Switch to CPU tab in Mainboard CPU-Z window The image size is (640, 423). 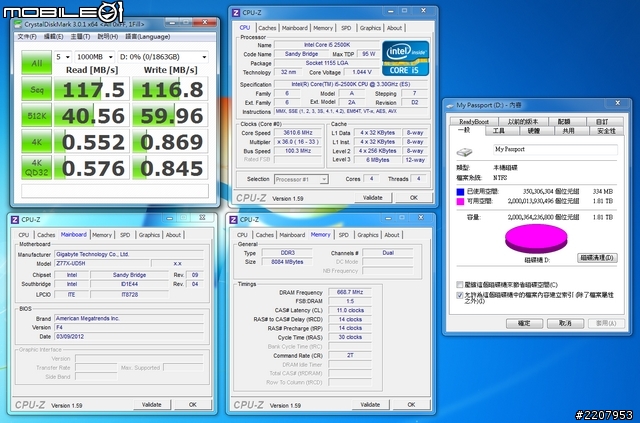click(24, 235)
